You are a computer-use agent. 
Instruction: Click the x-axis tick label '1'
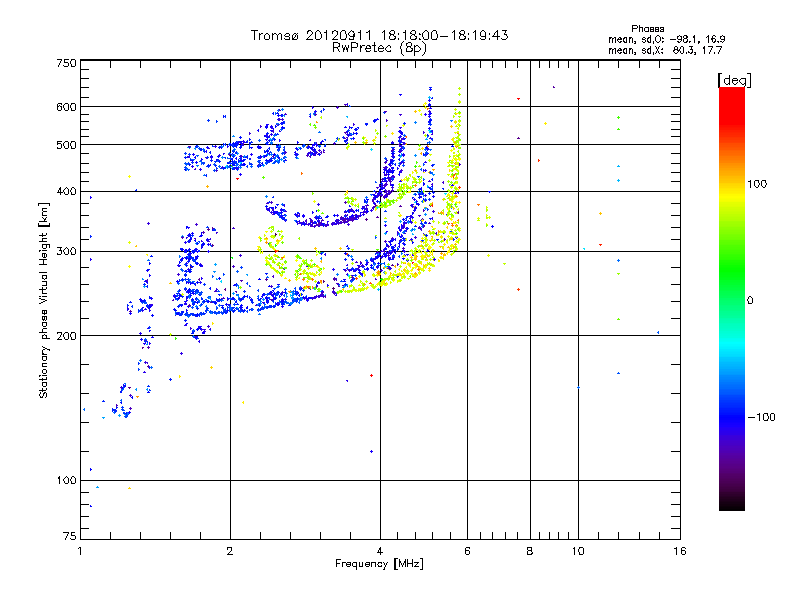tap(80, 551)
